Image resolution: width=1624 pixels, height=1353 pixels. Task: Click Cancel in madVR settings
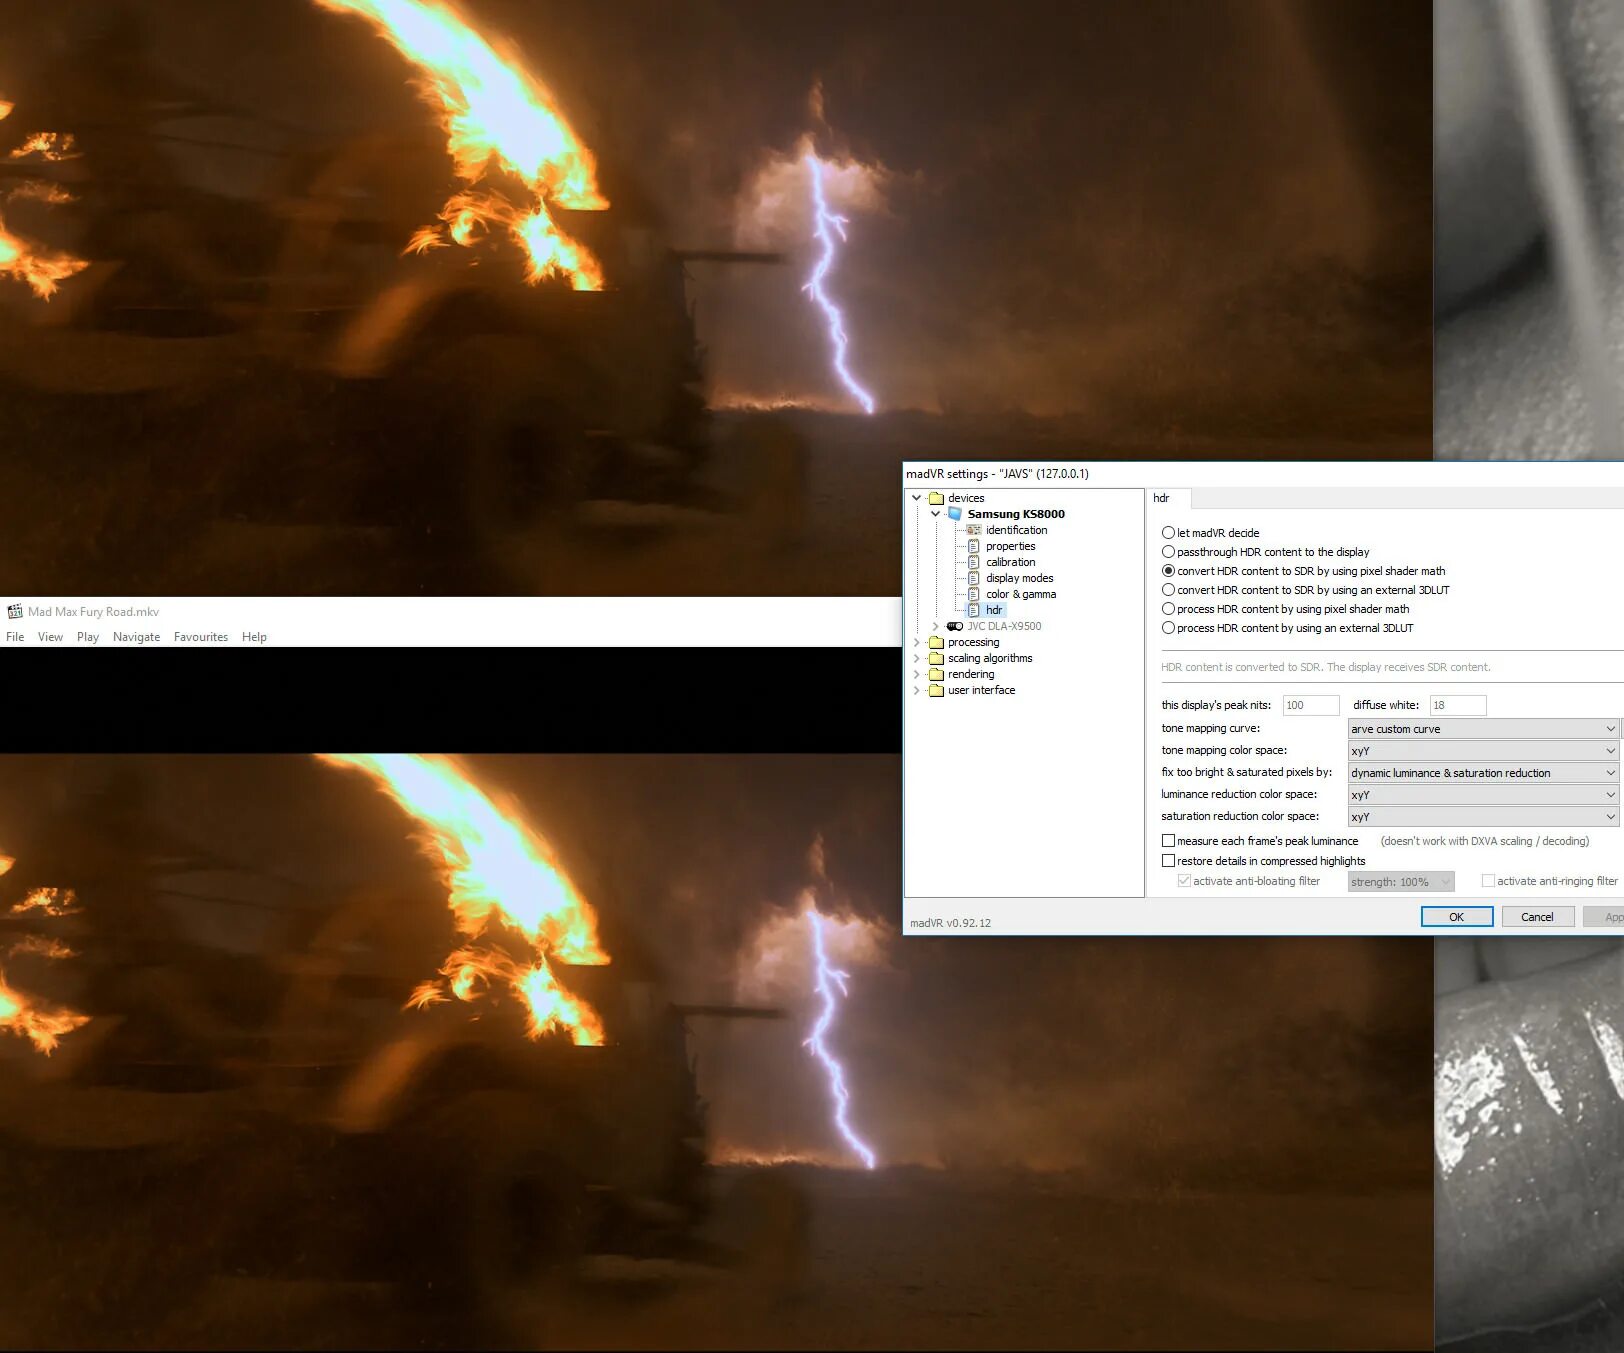click(1538, 917)
